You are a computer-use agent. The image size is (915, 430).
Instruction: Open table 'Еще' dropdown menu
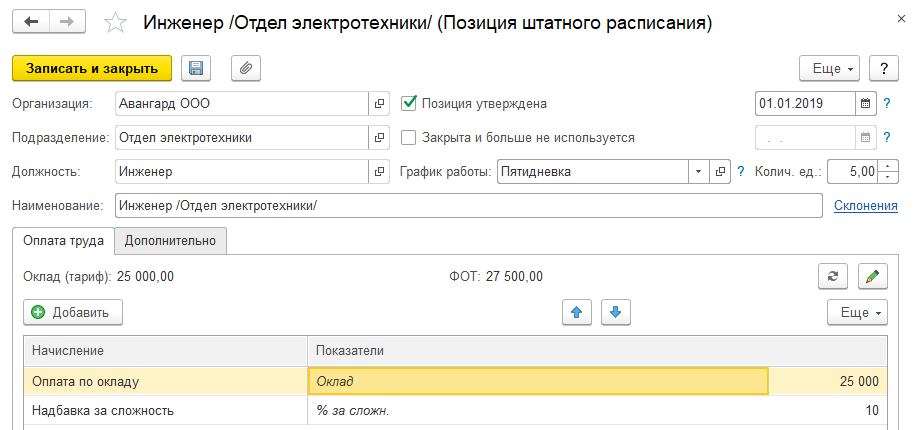click(857, 312)
